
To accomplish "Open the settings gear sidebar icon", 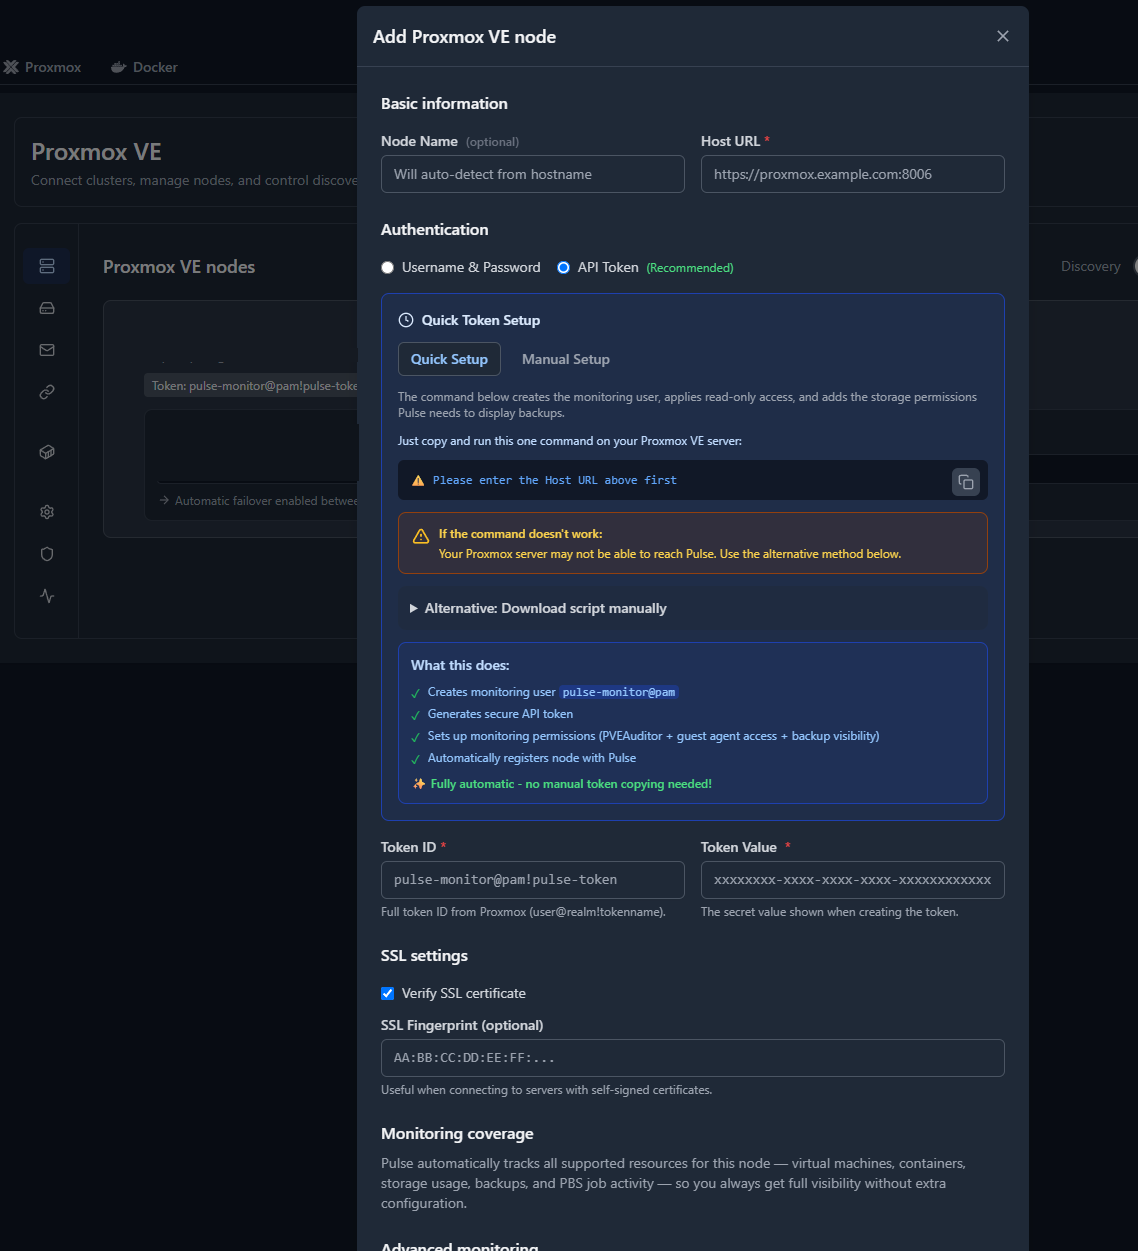I will pyautogui.click(x=47, y=512).
